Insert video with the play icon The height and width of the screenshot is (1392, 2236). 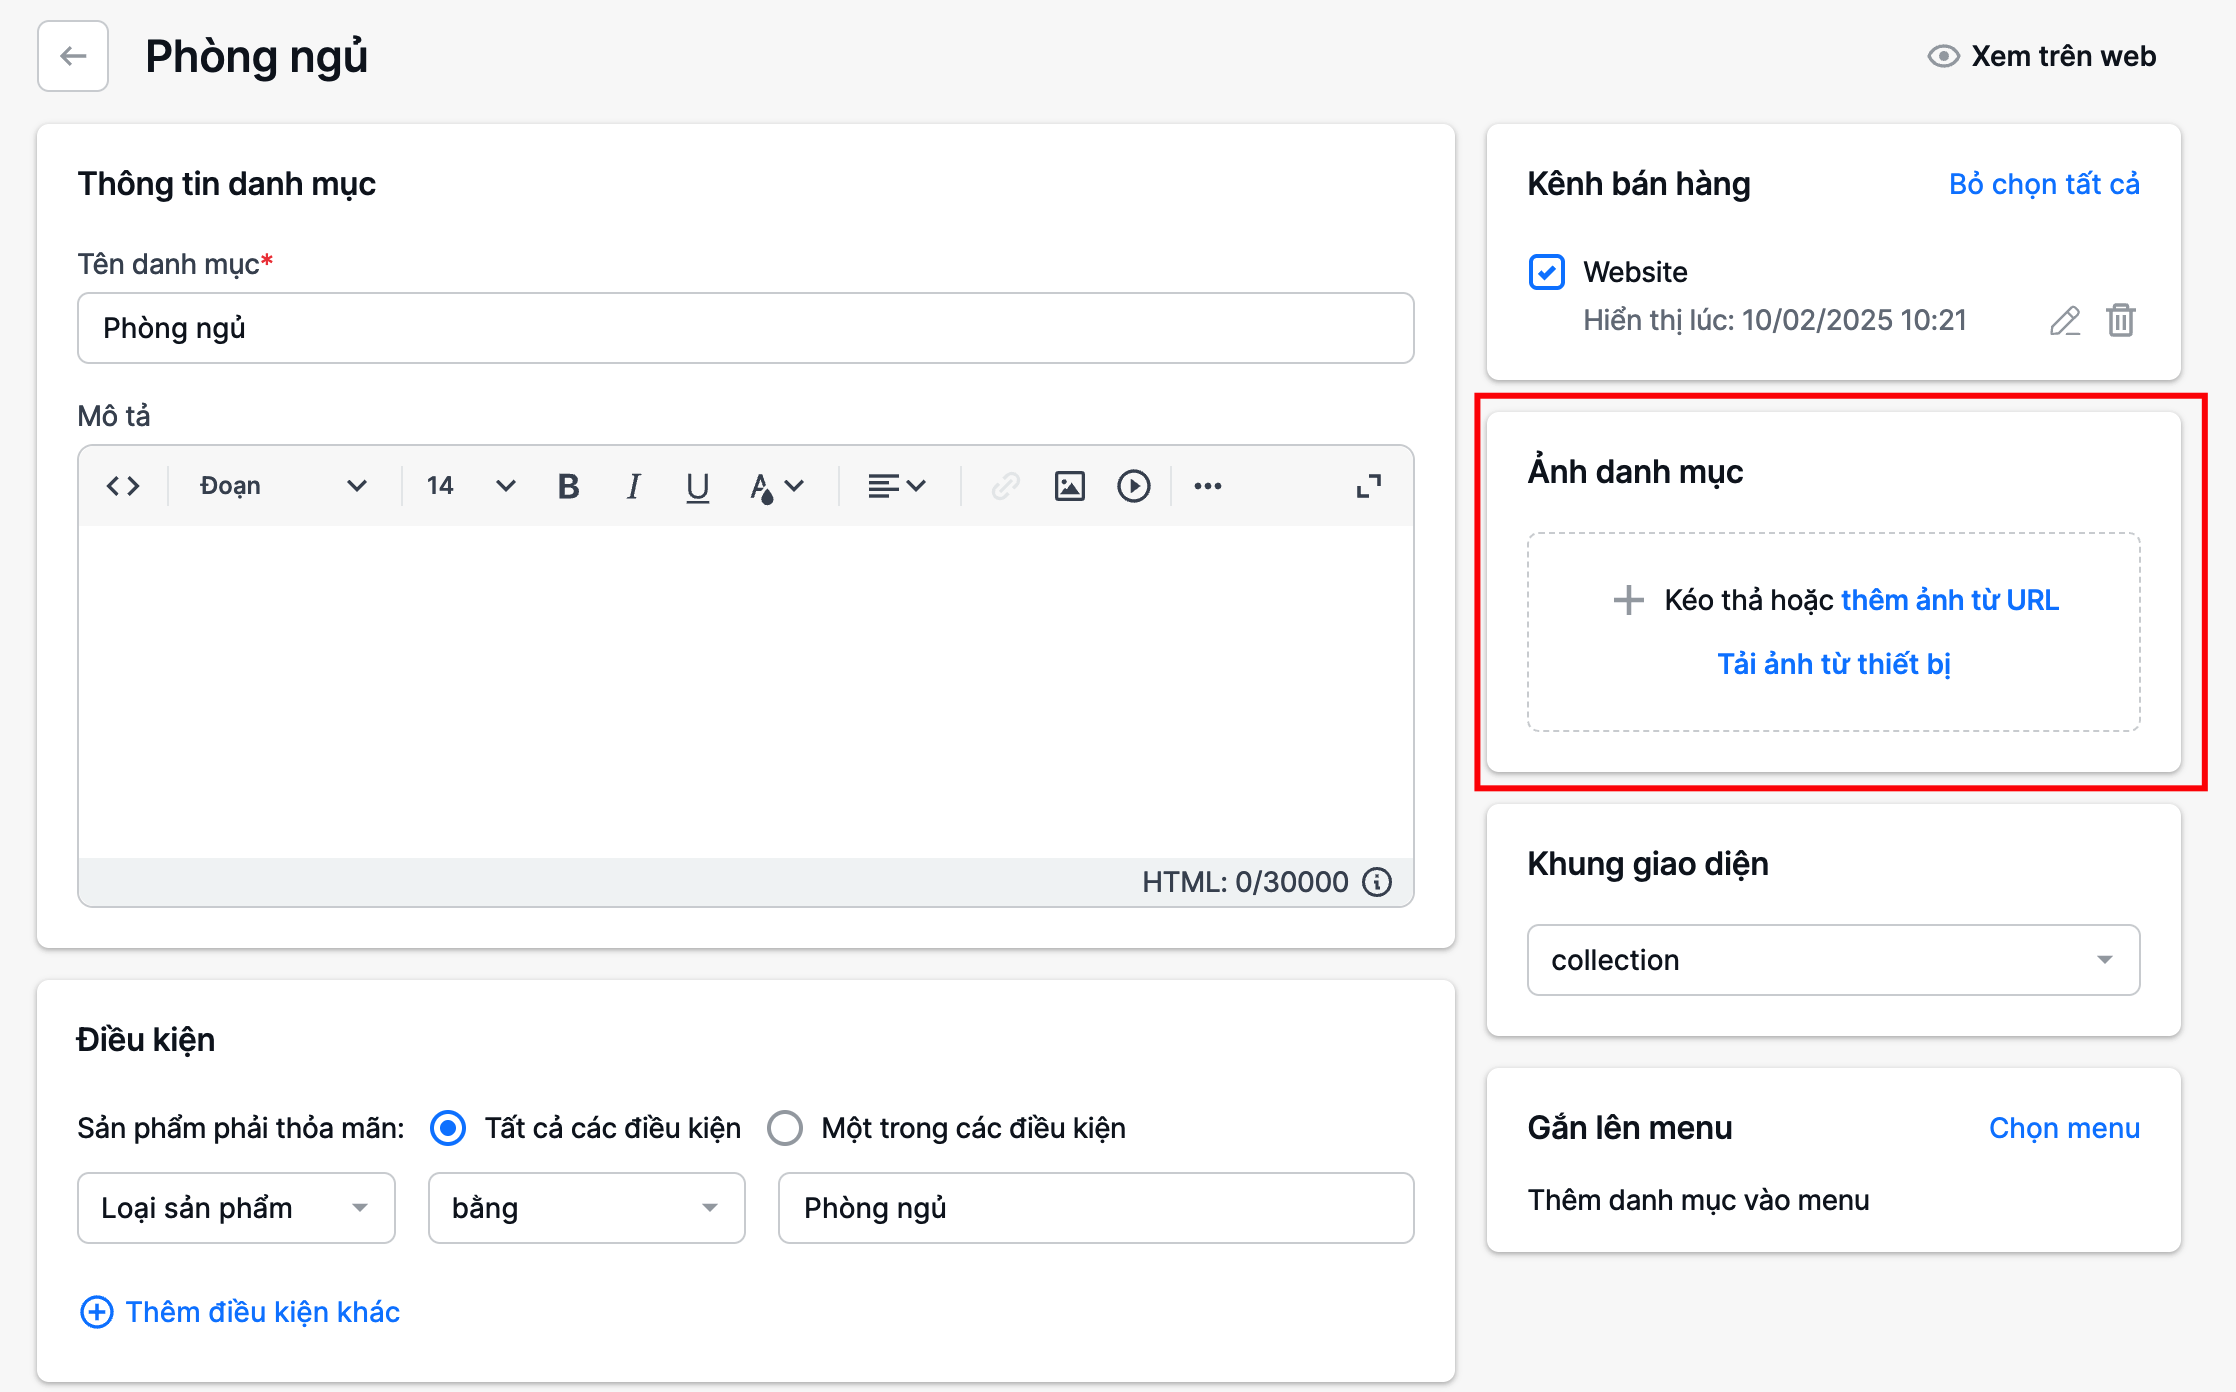1133,486
